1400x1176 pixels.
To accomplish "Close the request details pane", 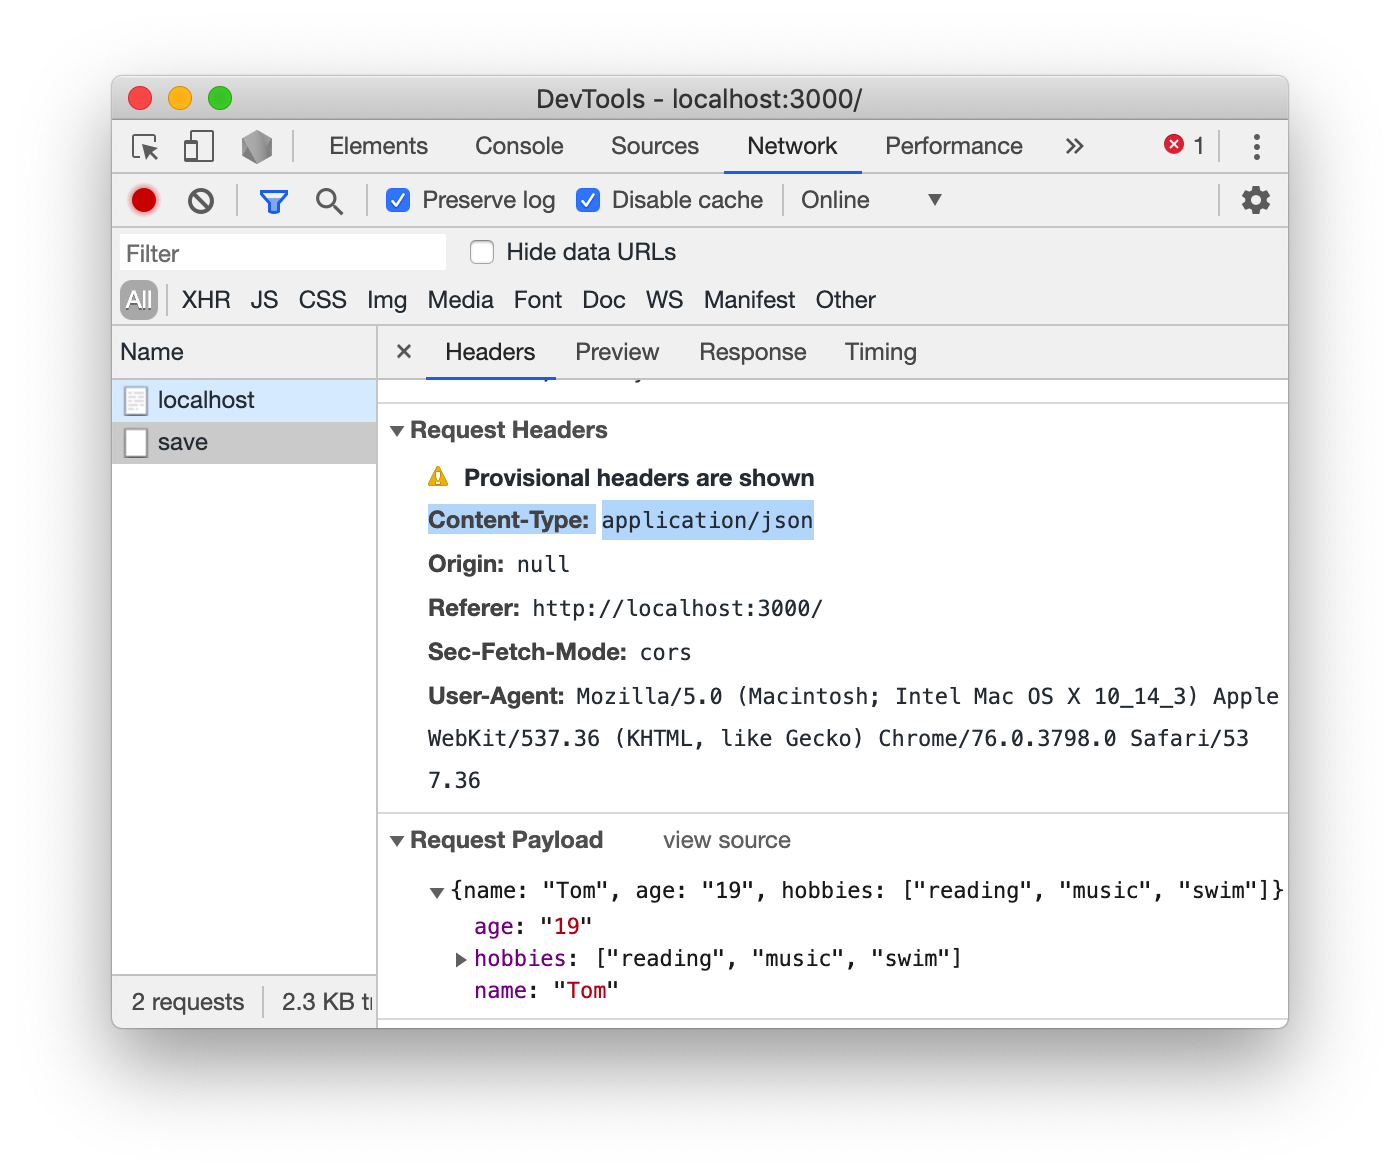I will pyautogui.click(x=404, y=351).
